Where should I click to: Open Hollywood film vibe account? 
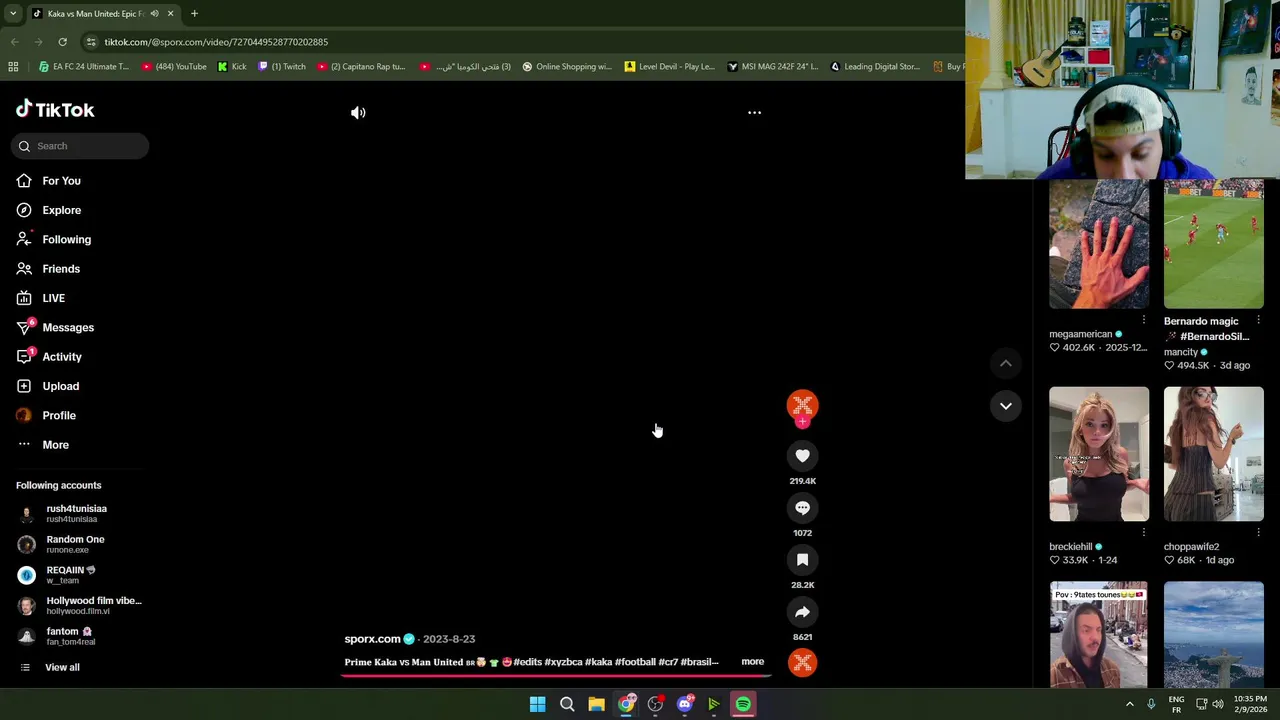(94, 606)
